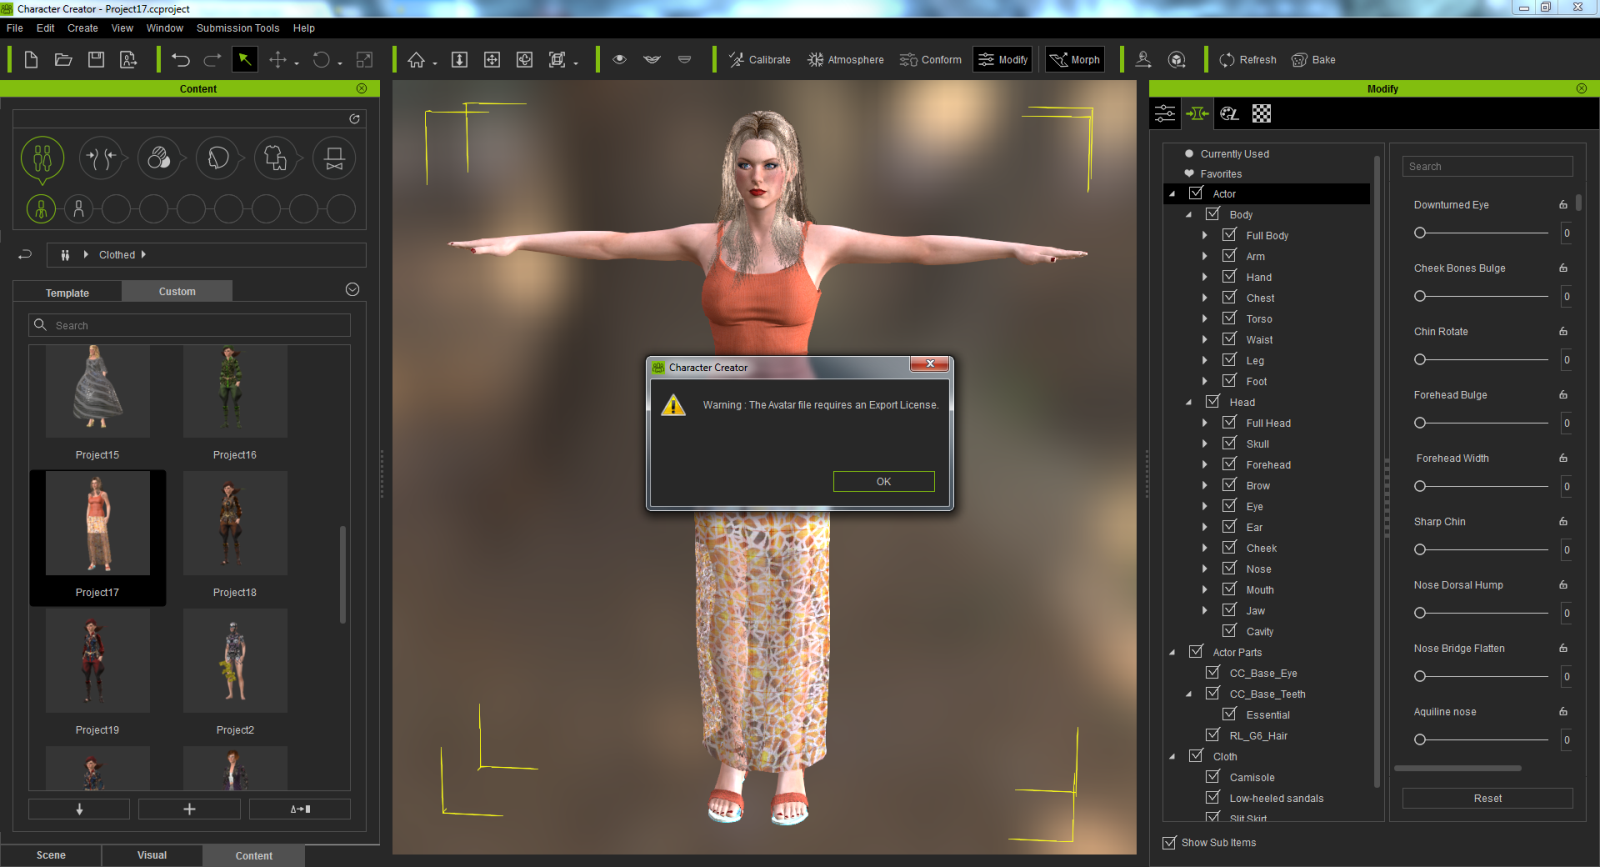1600x867 pixels.
Task: Select the Cloth category icon
Action: [x=276, y=158]
